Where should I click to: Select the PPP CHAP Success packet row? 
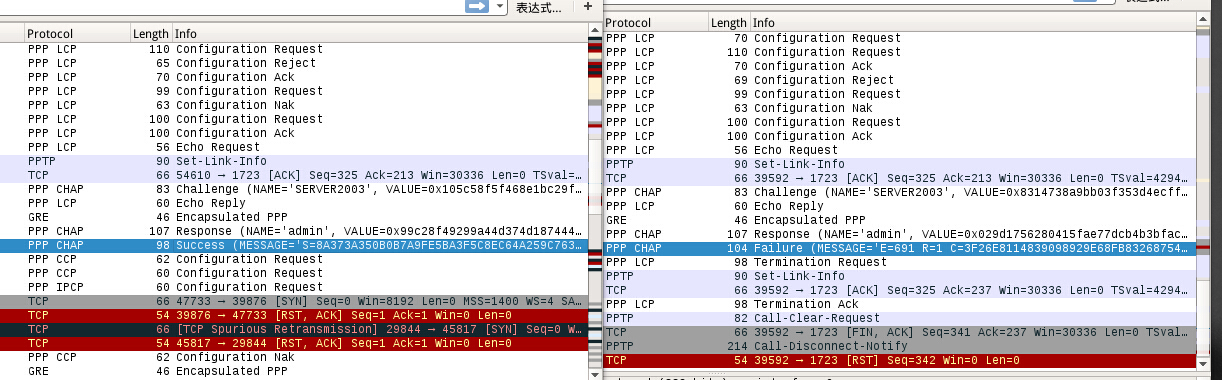pos(294,245)
